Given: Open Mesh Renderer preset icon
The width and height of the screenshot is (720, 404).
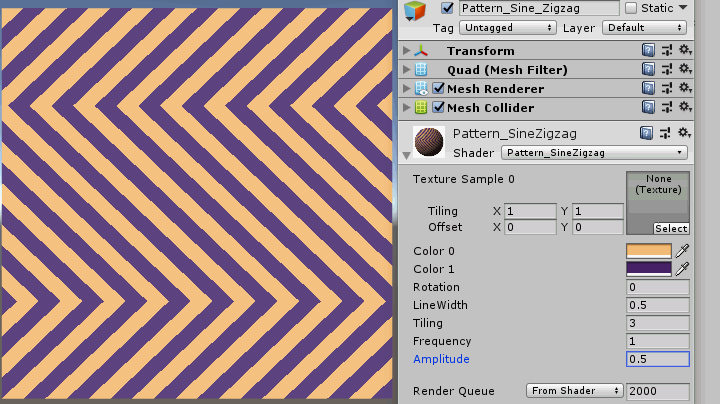Looking at the screenshot, I should pos(667,88).
